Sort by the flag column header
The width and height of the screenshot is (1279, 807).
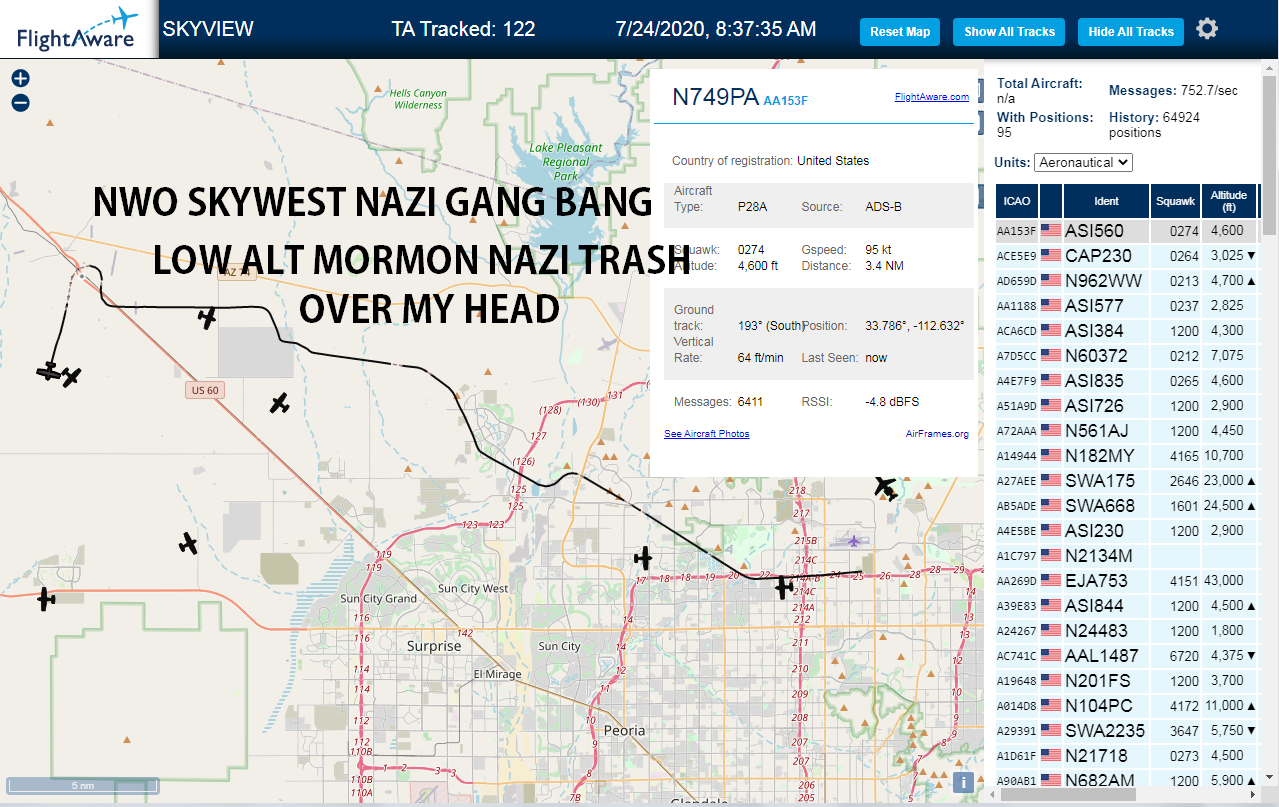(1051, 201)
